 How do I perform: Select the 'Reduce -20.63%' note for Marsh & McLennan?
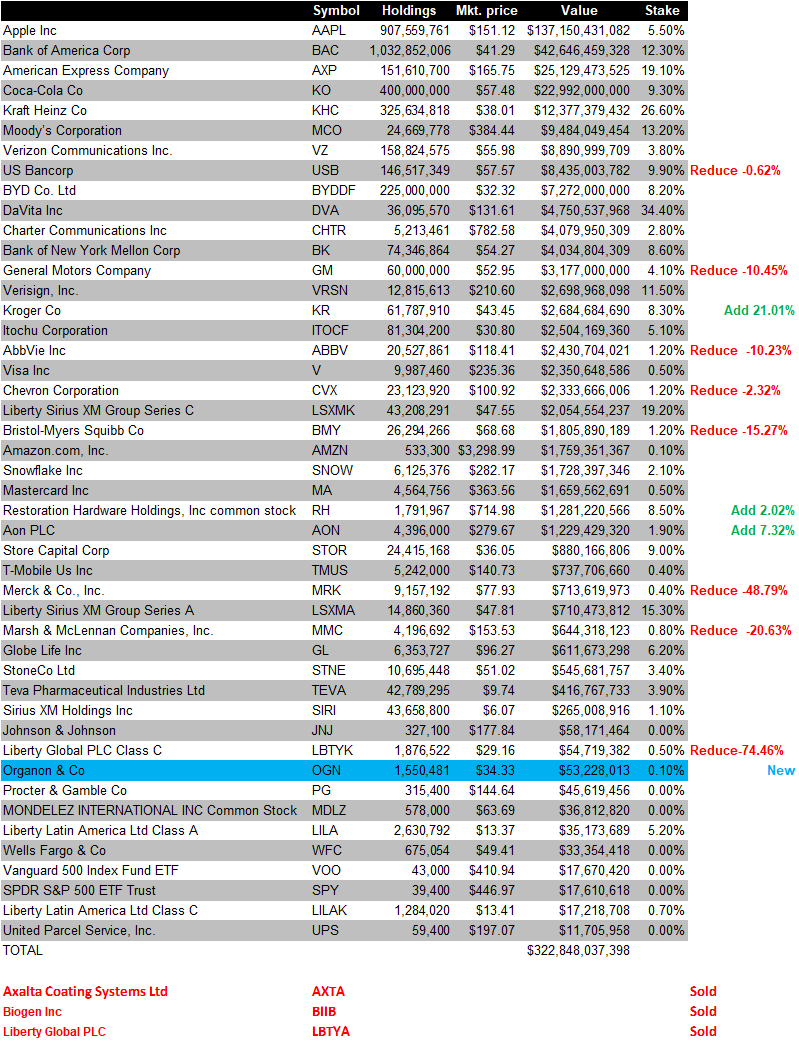[x=741, y=630]
